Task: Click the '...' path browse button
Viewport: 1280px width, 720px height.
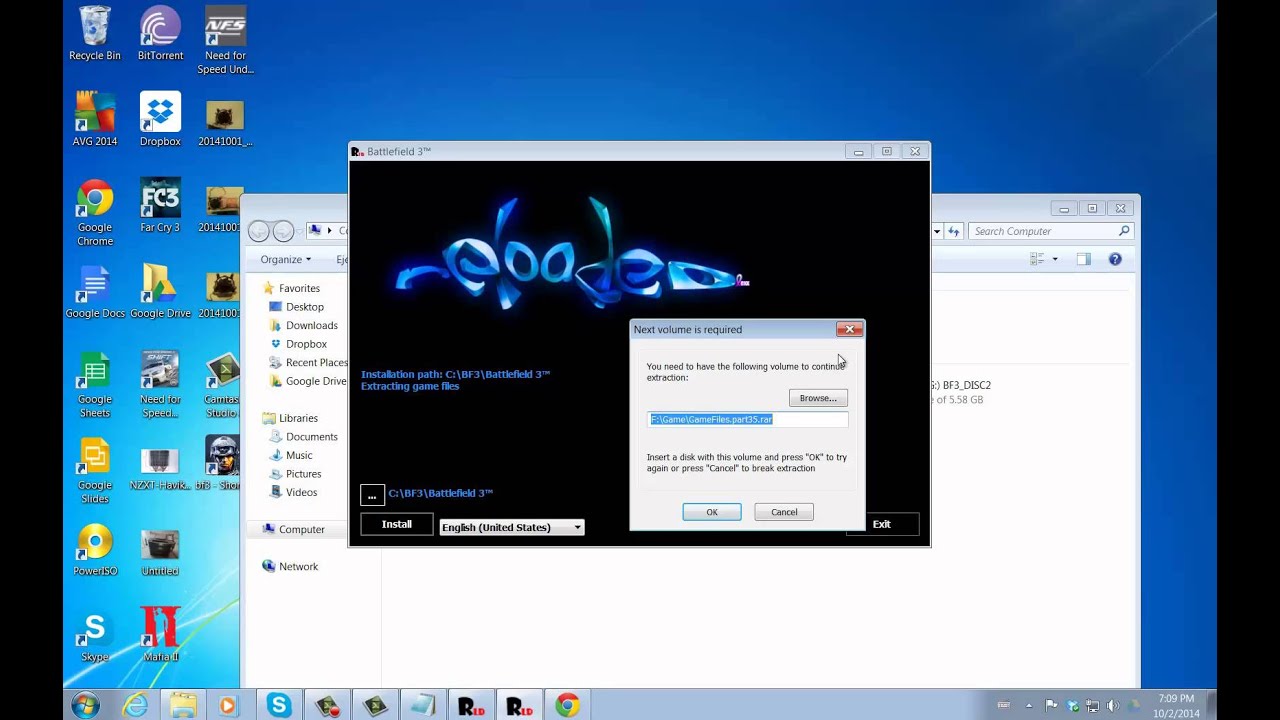Action: [372, 494]
